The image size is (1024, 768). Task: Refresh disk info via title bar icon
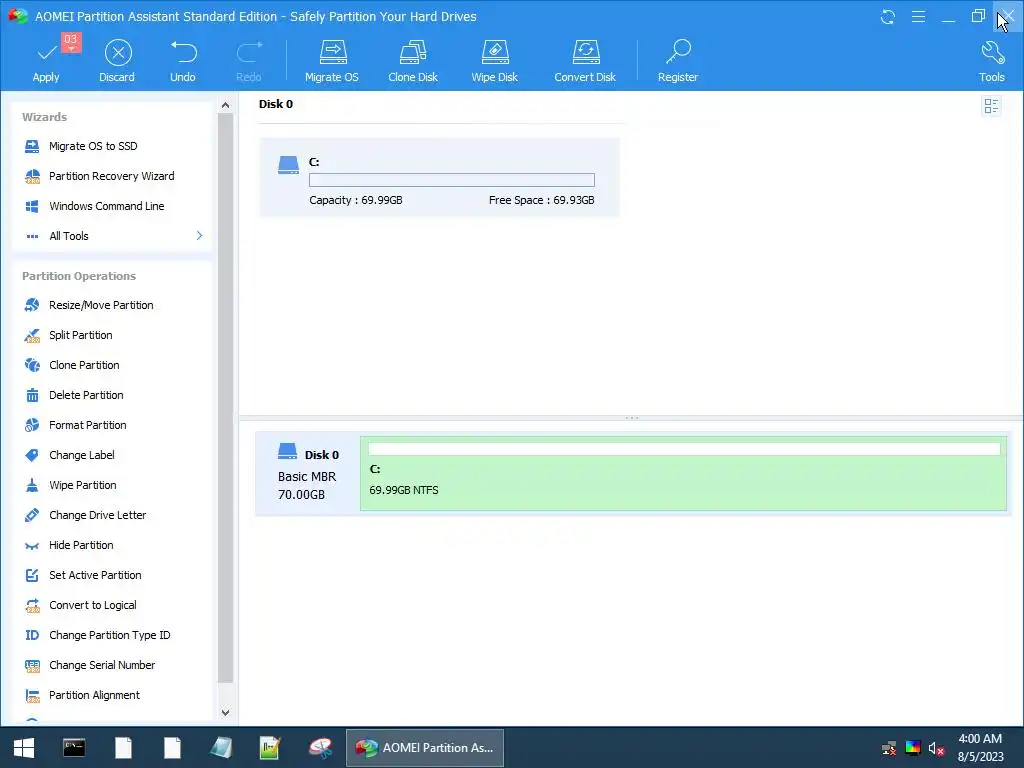pos(888,16)
